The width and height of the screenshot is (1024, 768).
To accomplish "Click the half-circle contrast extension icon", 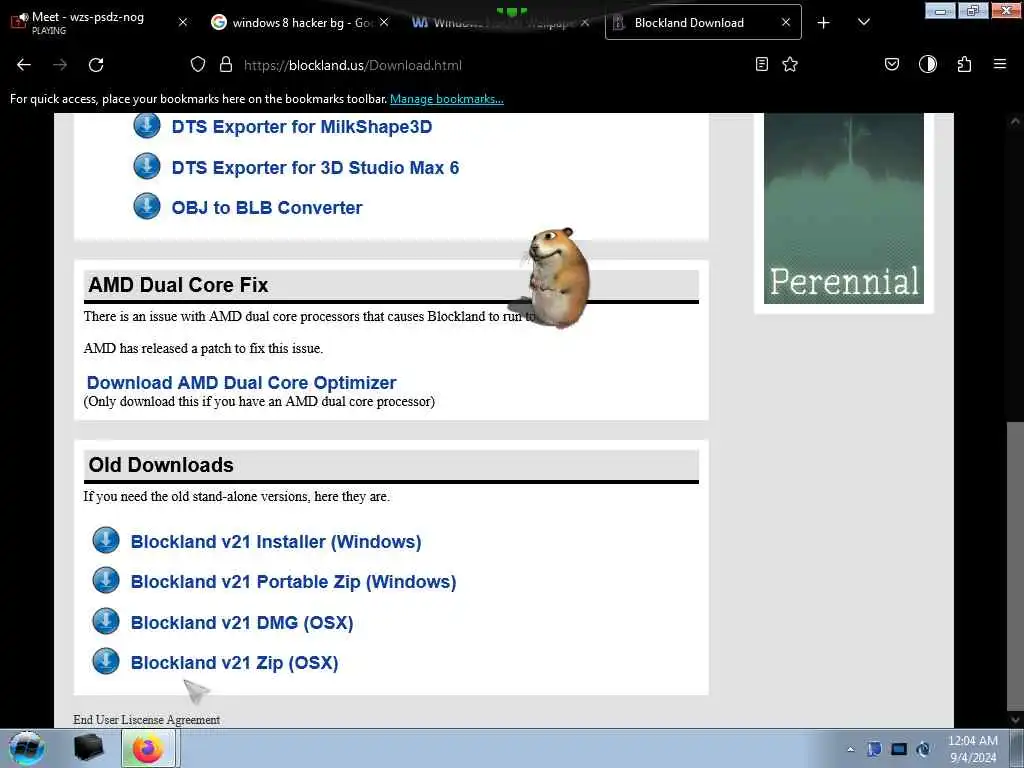I will [x=927, y=64].
